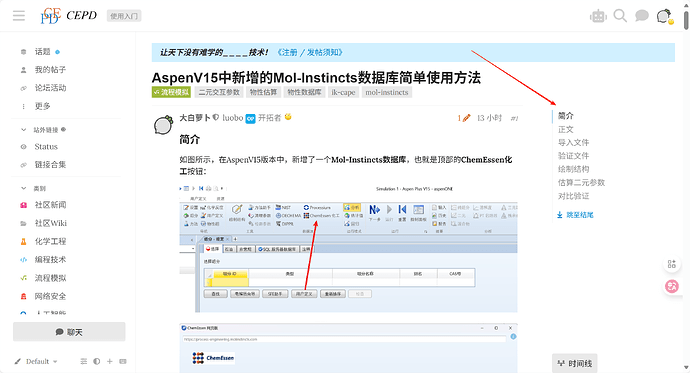Open 我的帖子 in sidebar
This screenshot has height=373, width=690.
click(x=43, y=69)
